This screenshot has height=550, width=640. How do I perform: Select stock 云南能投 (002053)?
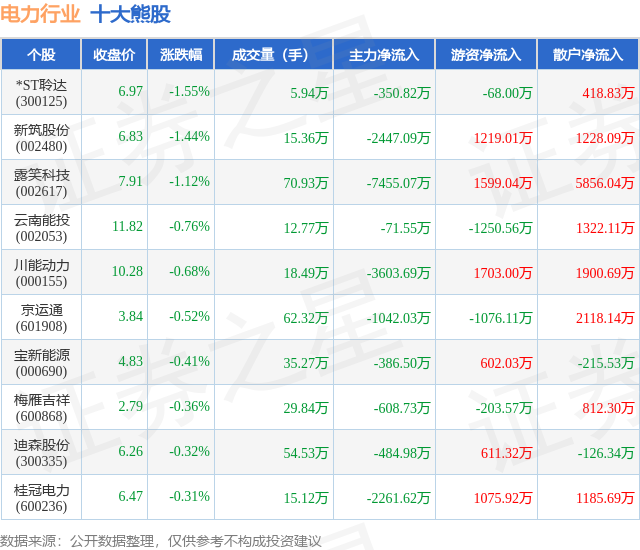pos(41,228)
